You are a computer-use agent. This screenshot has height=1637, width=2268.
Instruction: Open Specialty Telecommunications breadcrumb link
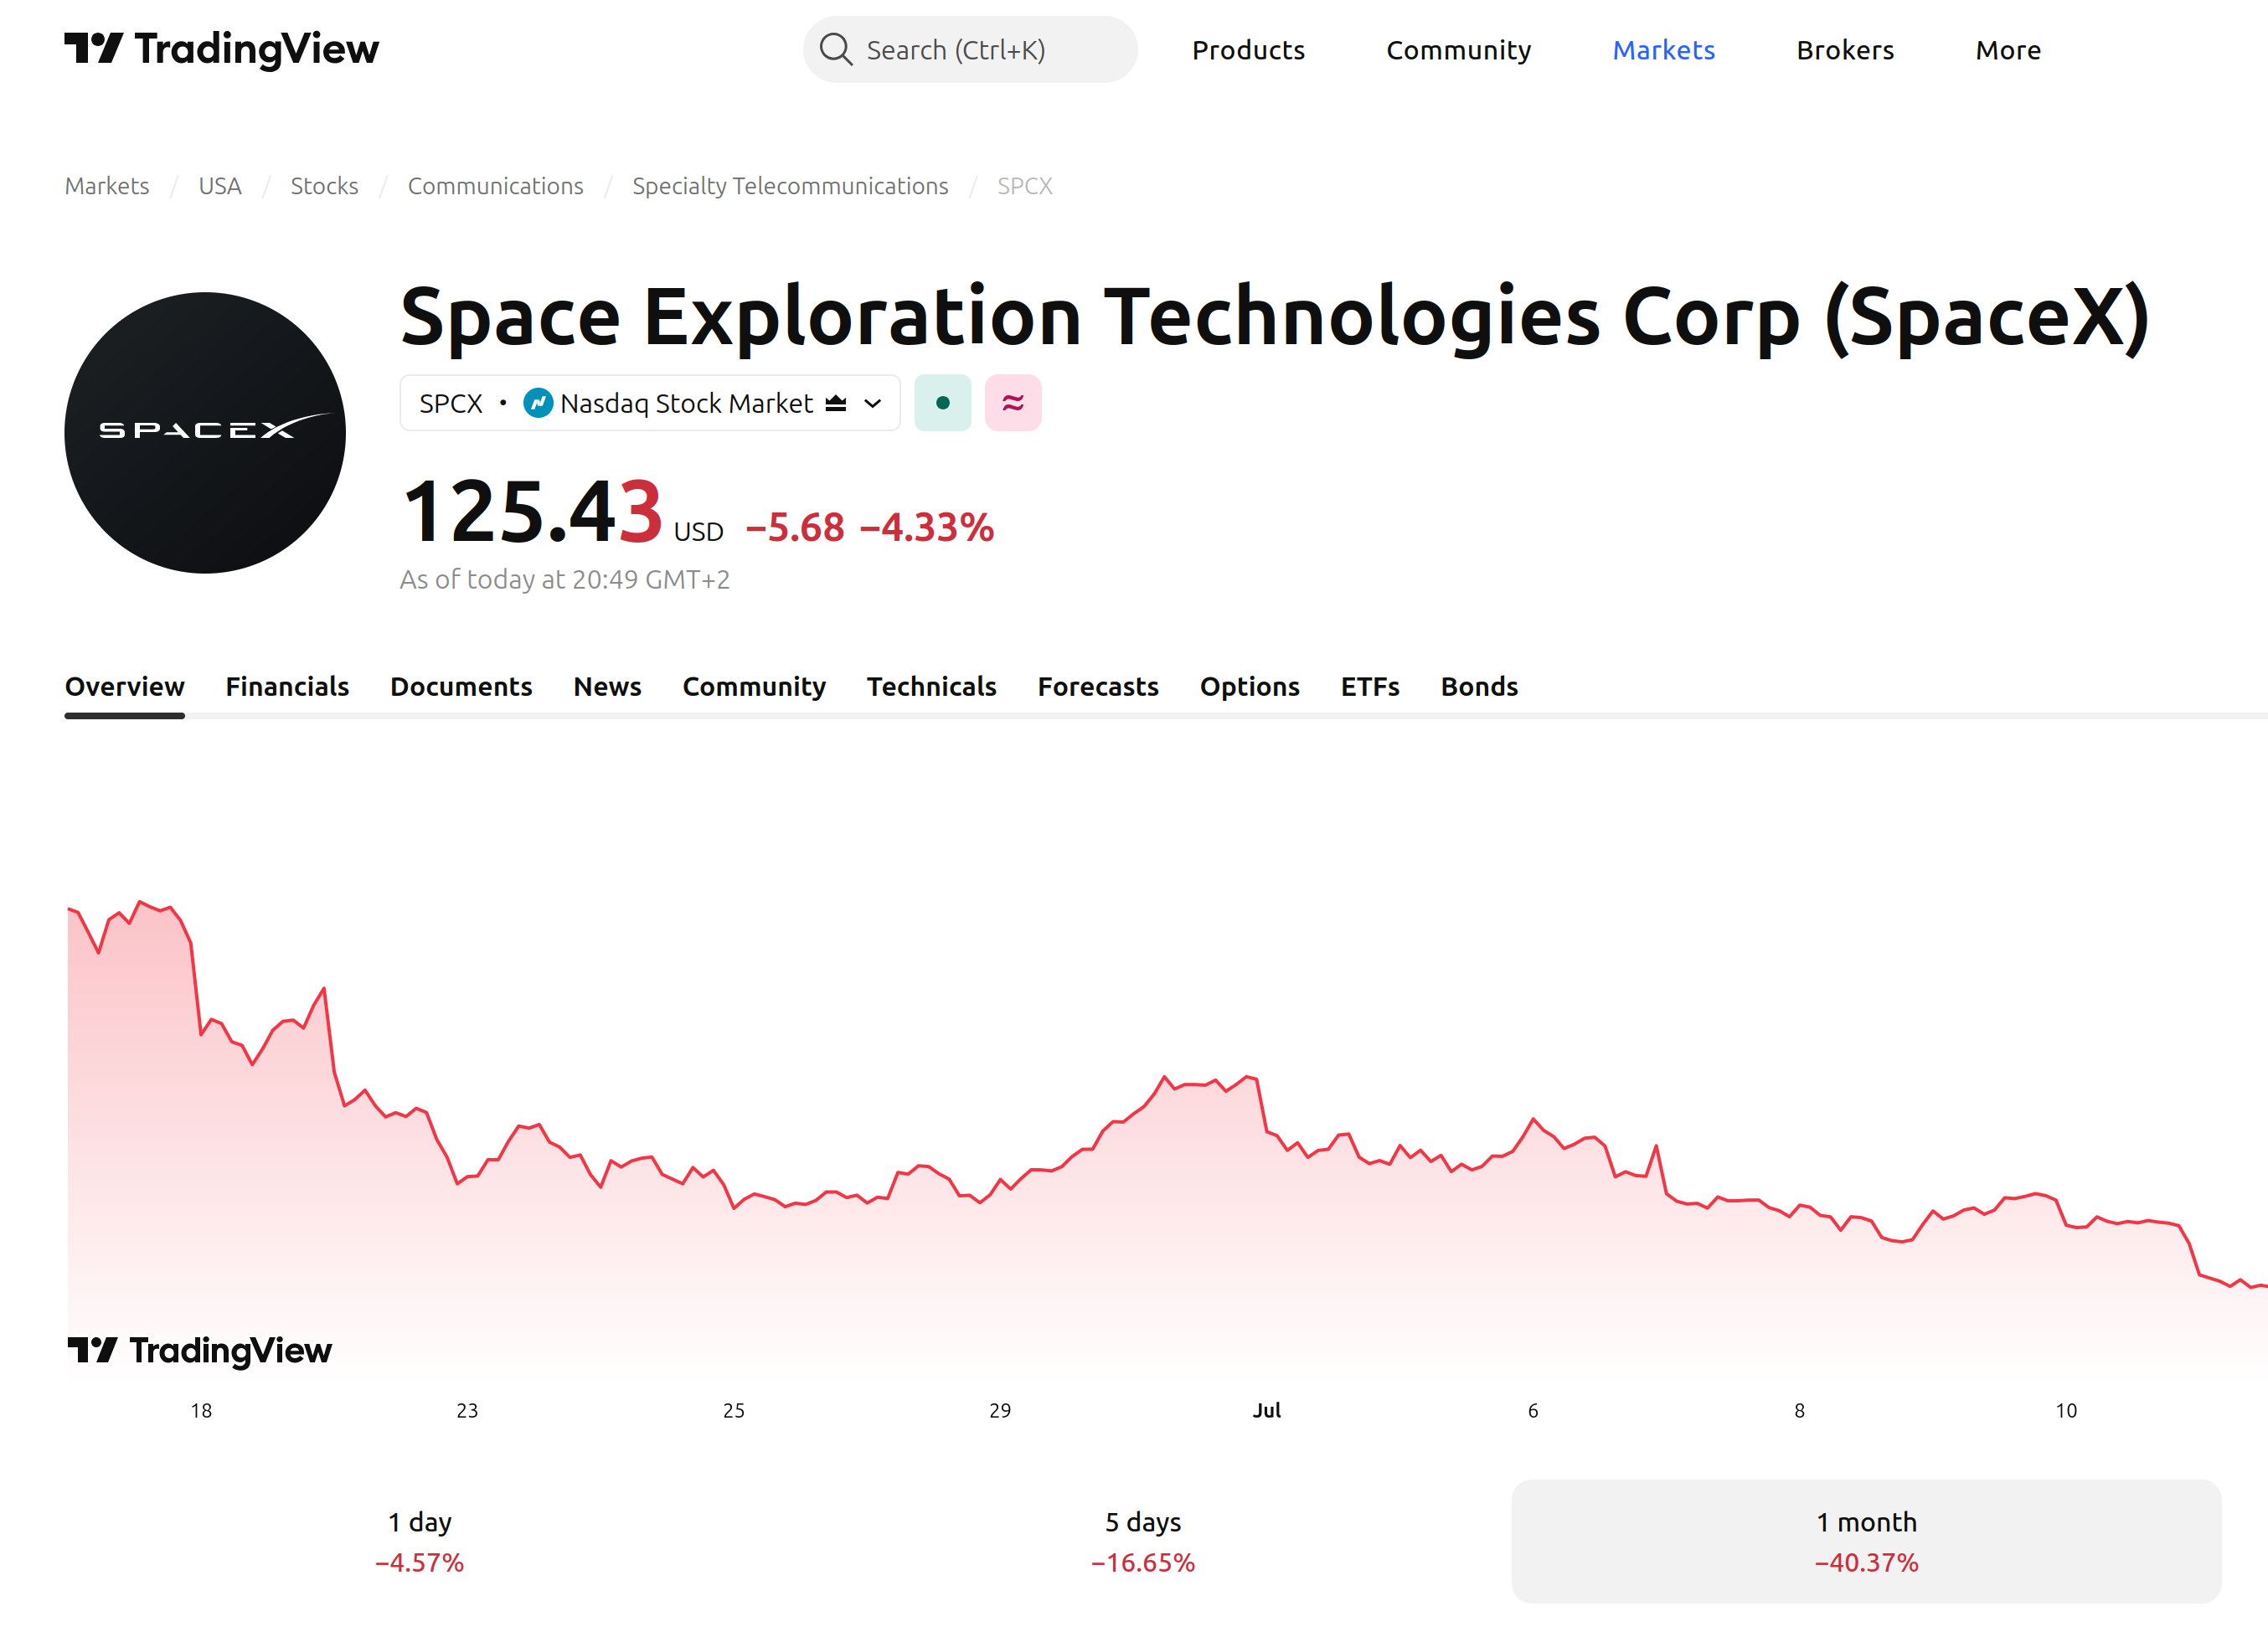(790, 186)
